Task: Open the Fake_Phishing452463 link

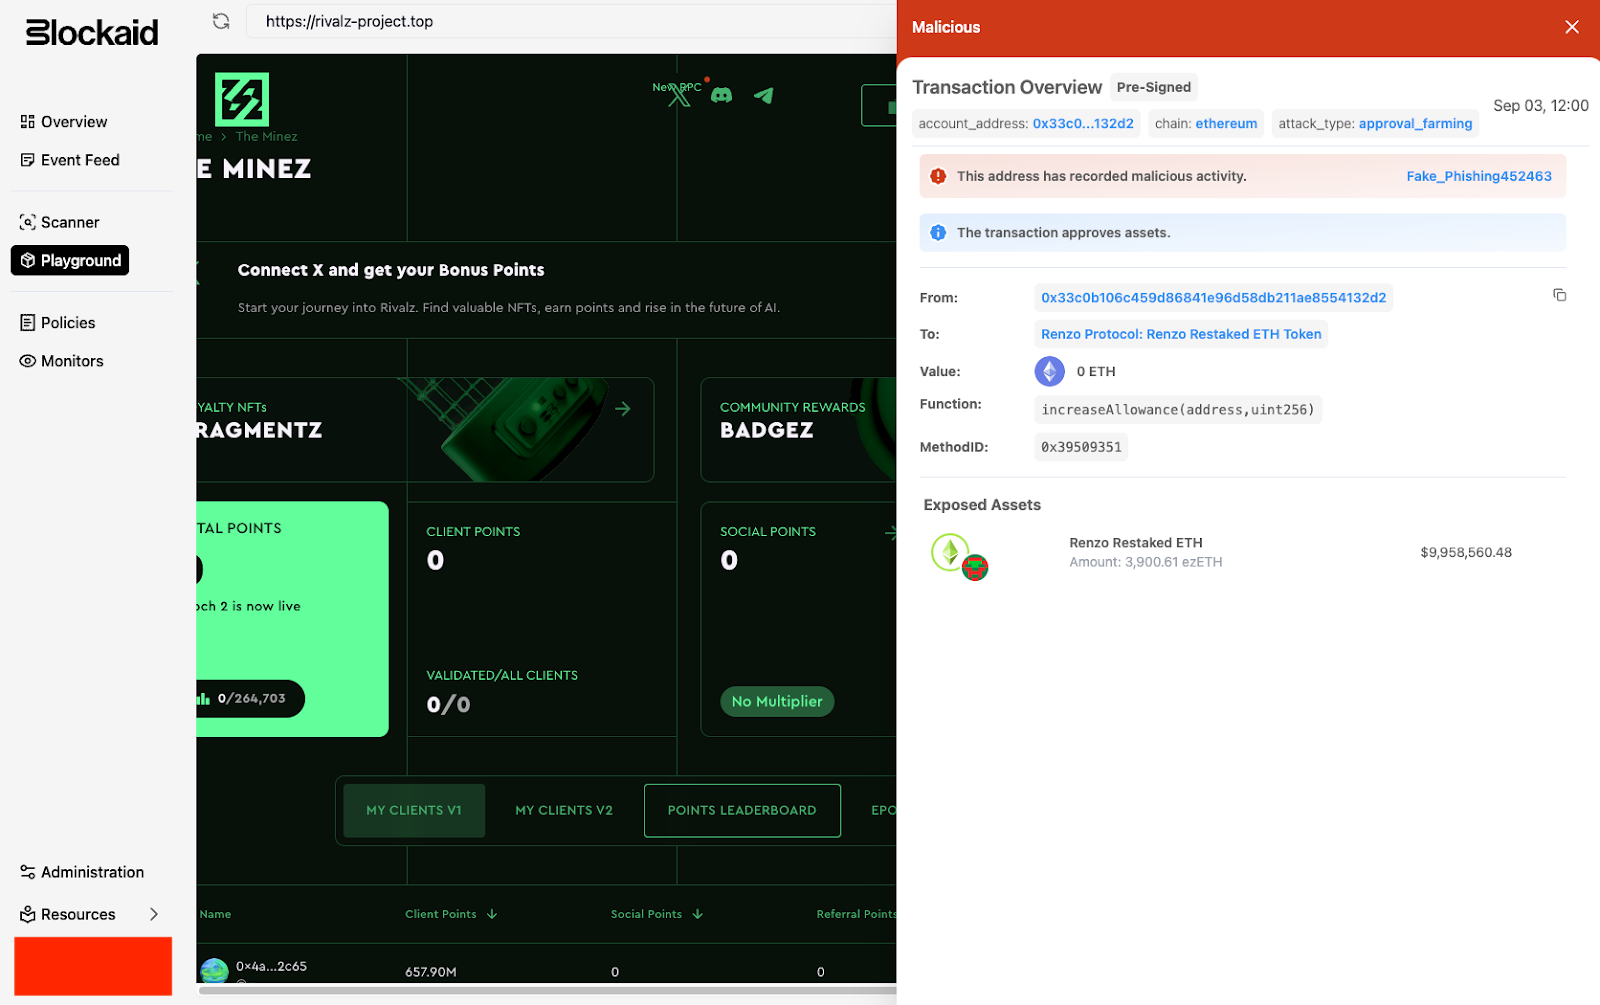Action: coord(1478,176)
